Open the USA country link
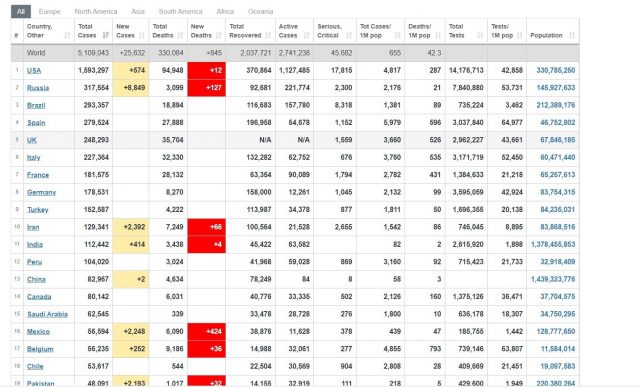The width and height of the screenshot is (640, 387). click(34, 71)
